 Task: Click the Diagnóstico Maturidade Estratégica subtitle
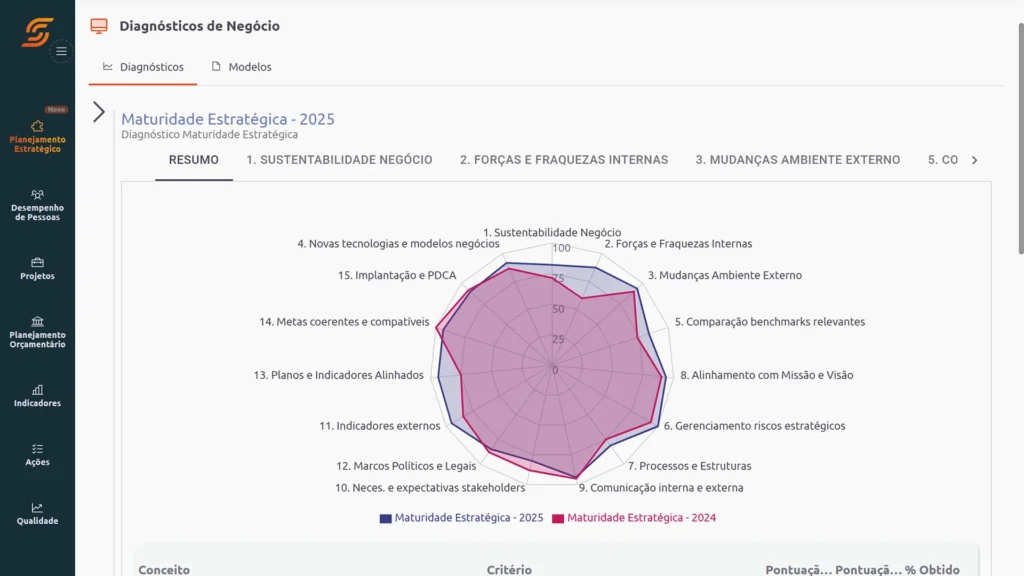coord(209,135)
